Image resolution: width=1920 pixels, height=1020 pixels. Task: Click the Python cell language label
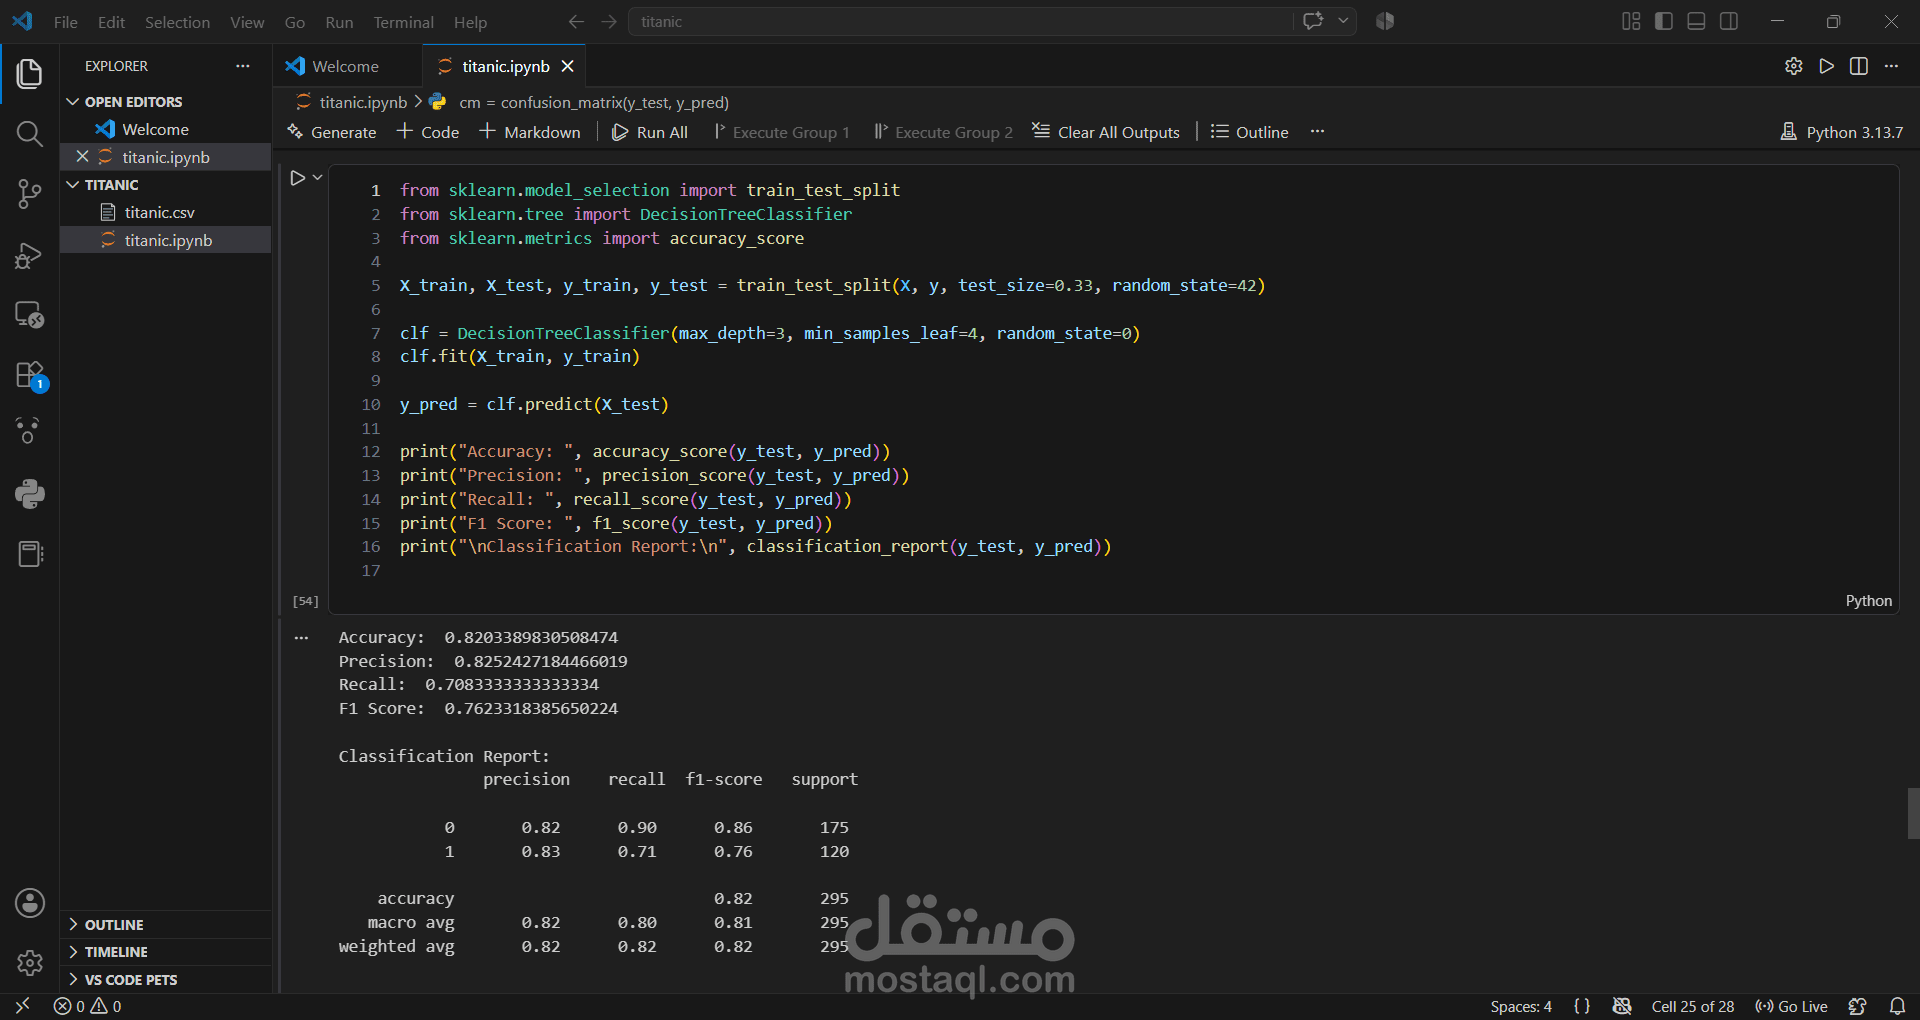[1869, 601]
